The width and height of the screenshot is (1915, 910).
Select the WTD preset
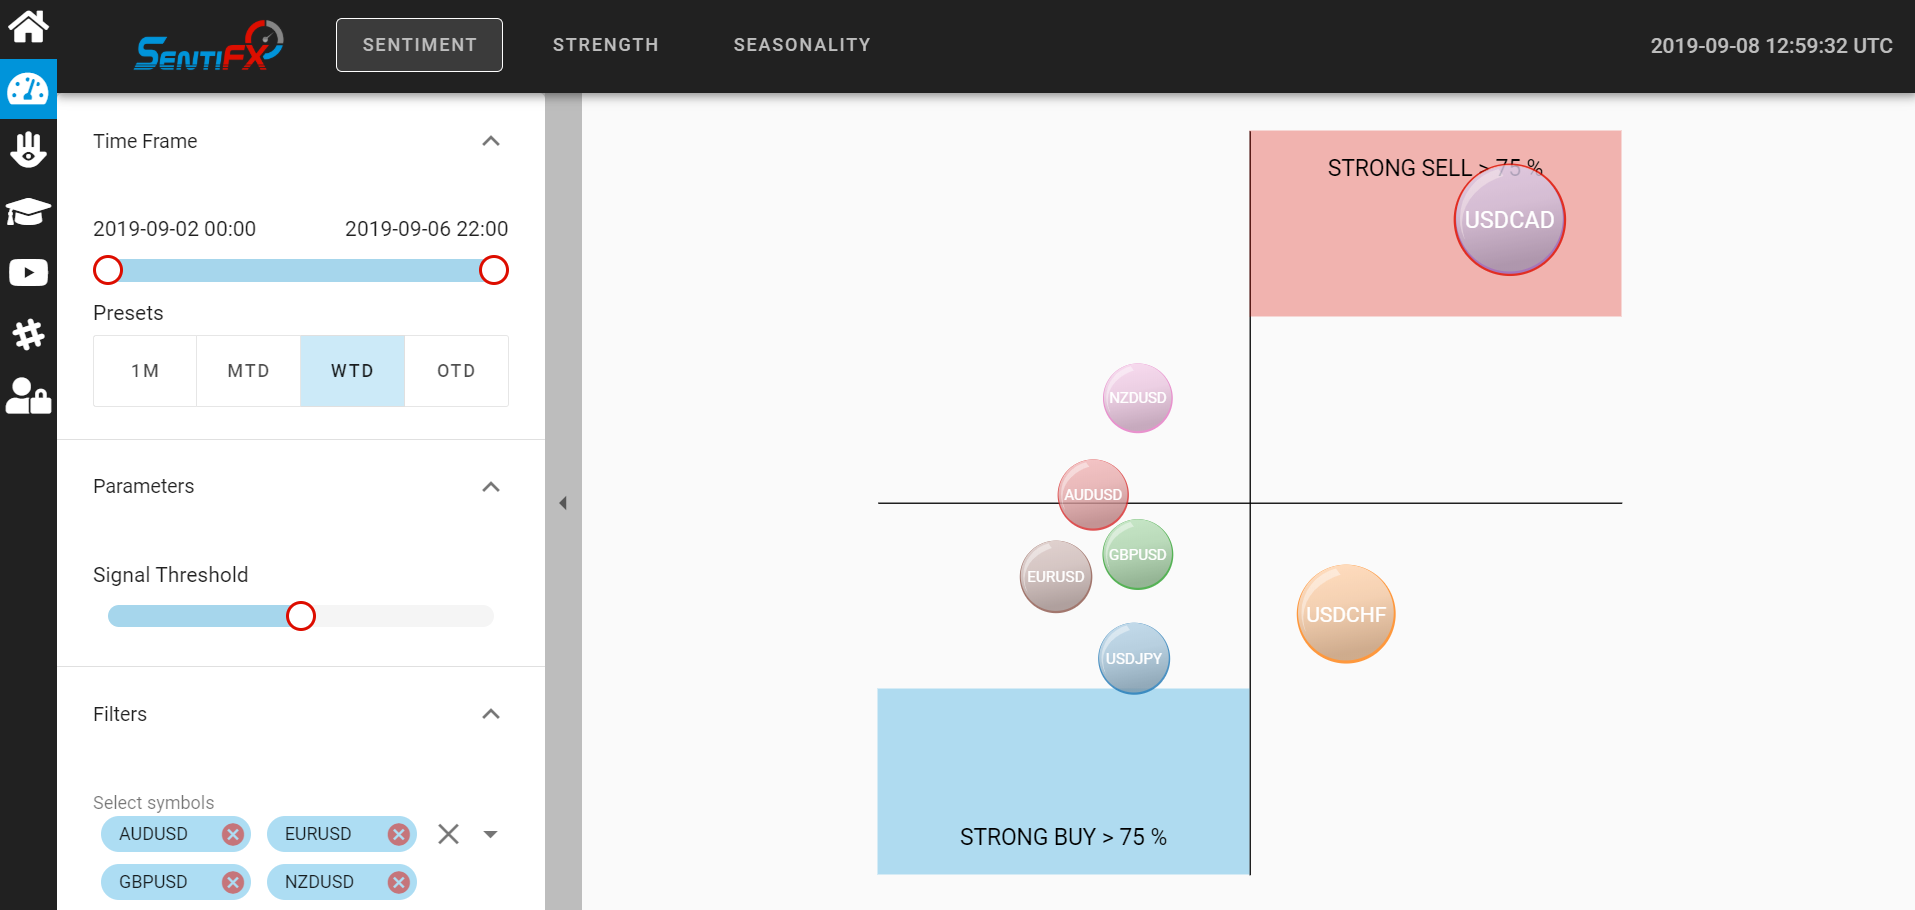click(x=352, y=371)
